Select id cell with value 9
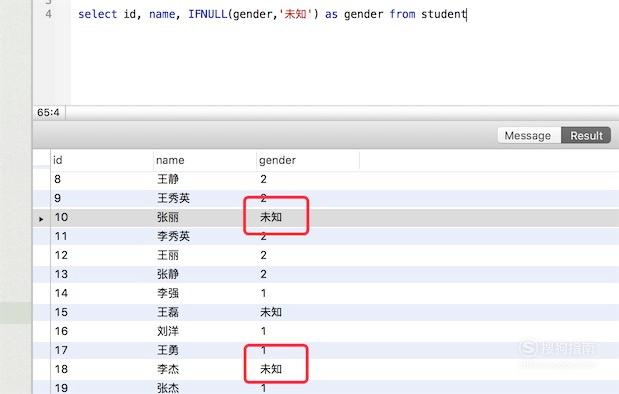Viewport: 619px width, 394px height. tap(58, 198)
